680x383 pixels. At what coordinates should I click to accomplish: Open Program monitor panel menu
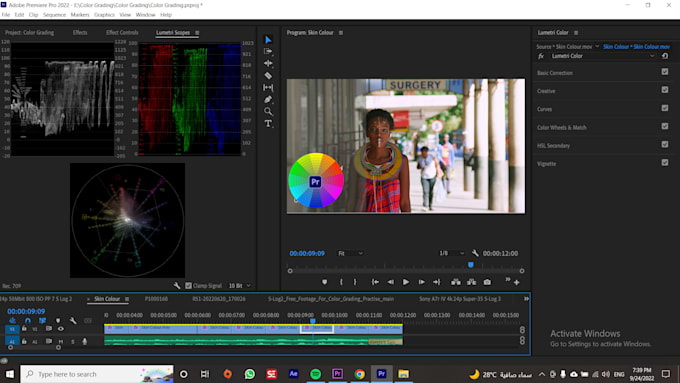point(341,33)
